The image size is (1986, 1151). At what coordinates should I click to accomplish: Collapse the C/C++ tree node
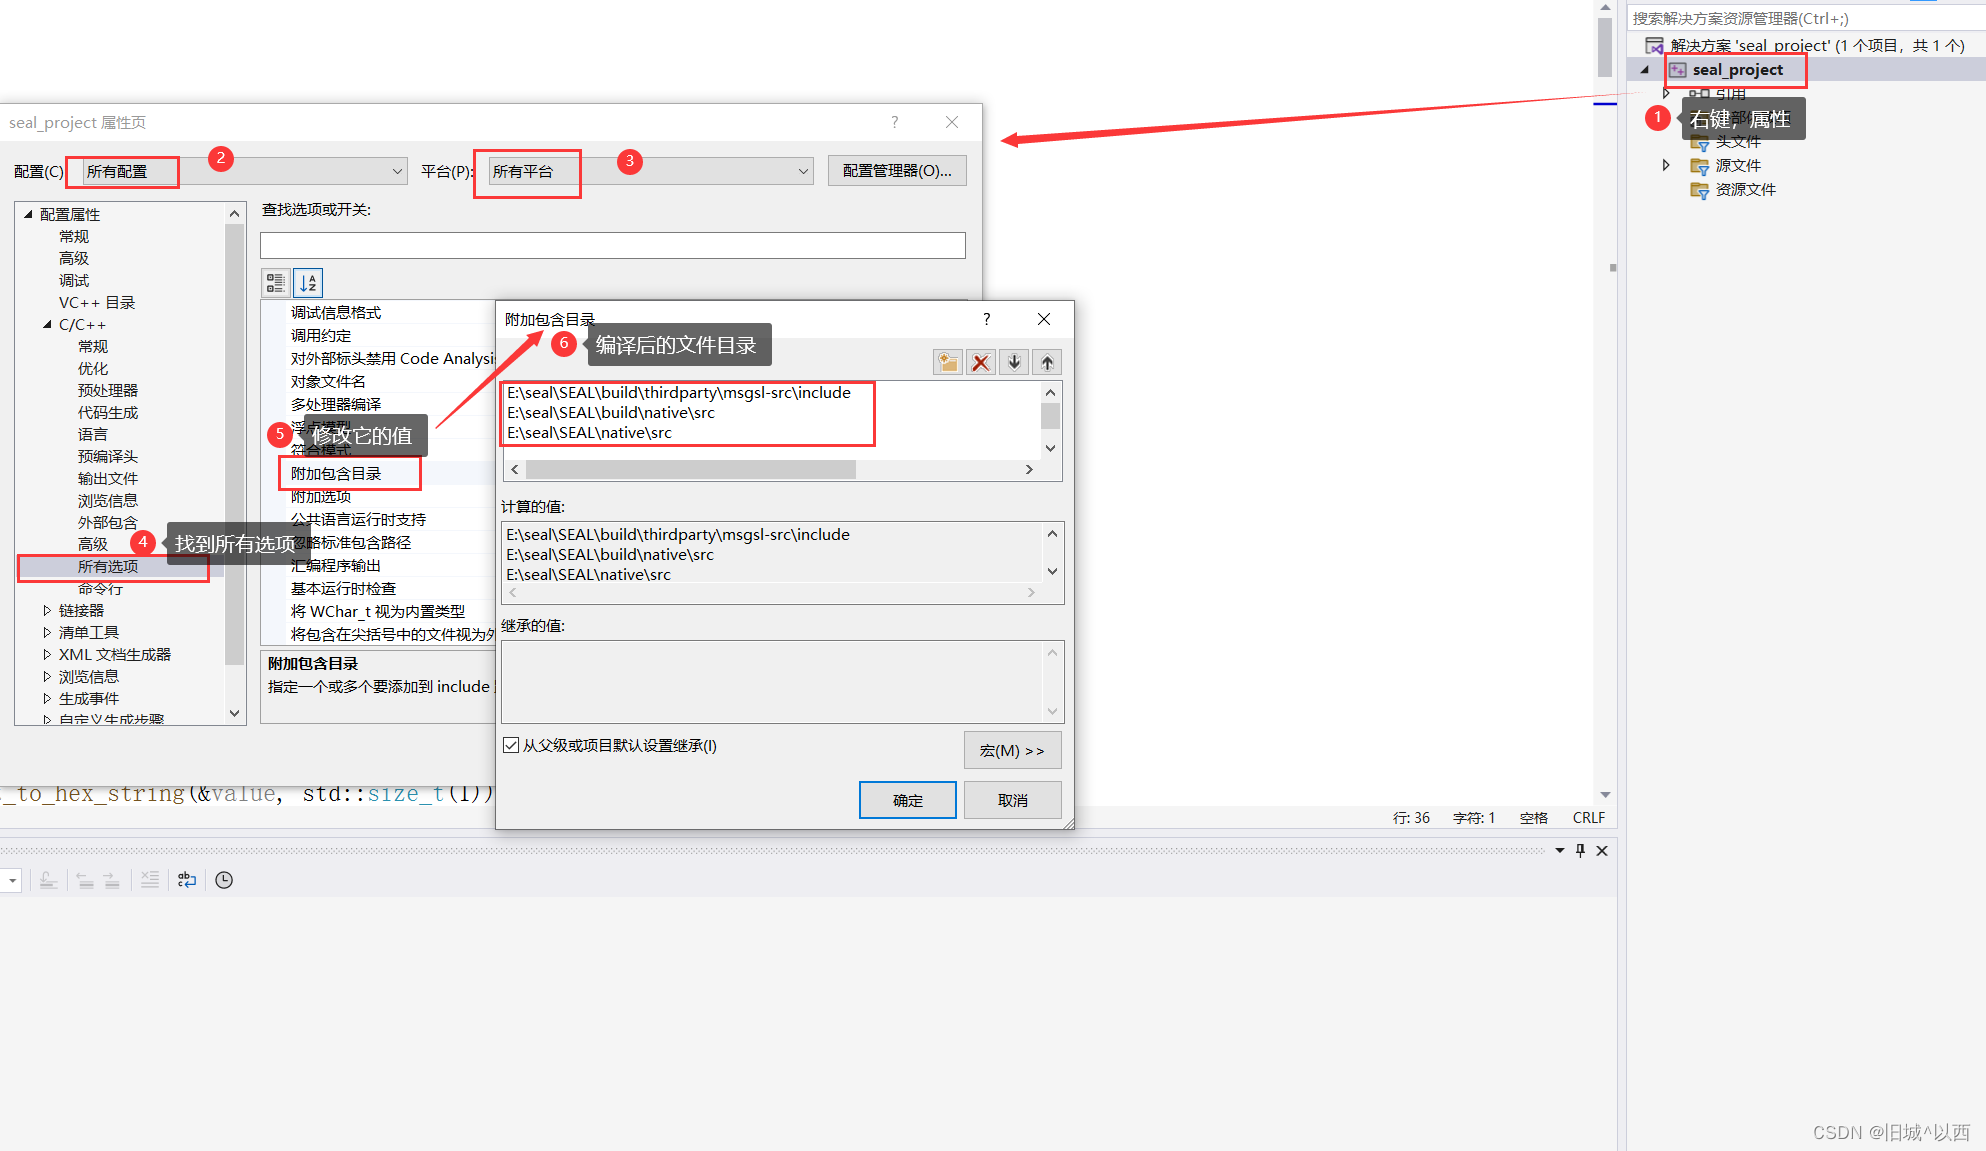47,324
